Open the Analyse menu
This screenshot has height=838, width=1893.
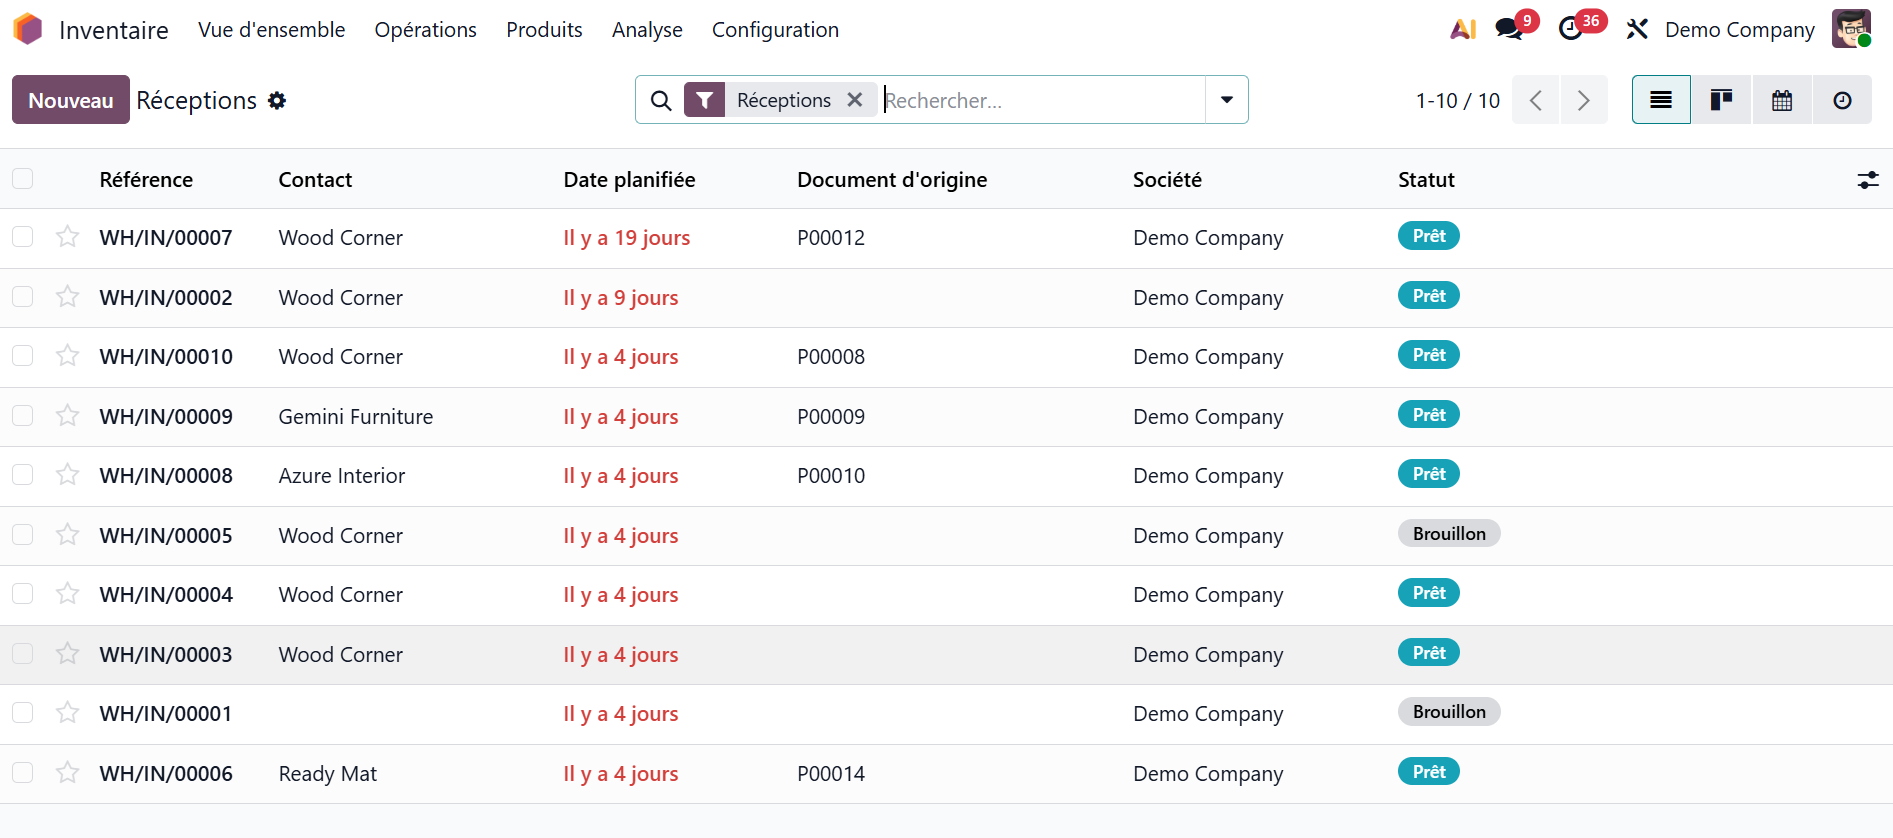(647, 30)
